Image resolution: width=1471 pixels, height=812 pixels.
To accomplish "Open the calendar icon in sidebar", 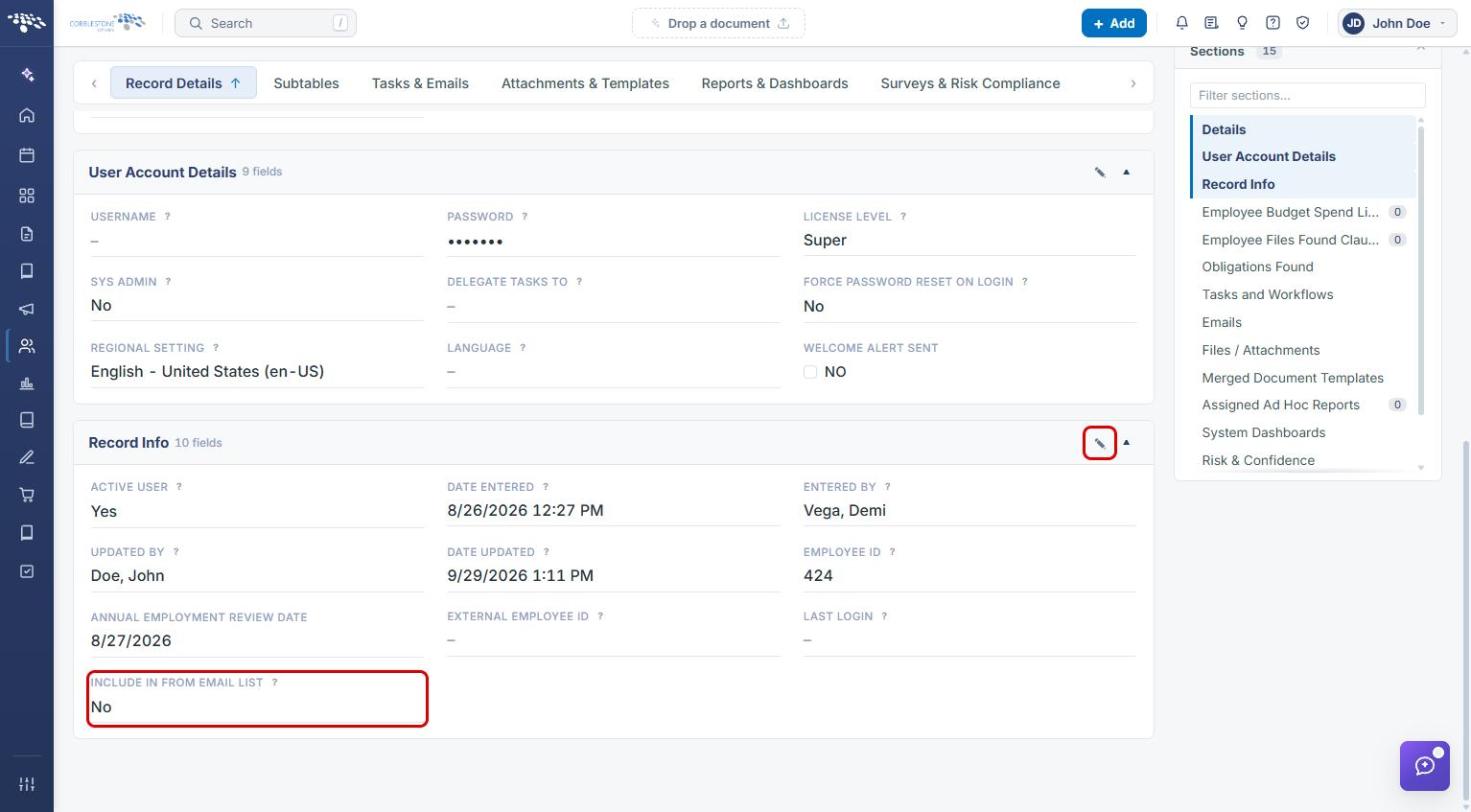I will [x=27, y=155].
